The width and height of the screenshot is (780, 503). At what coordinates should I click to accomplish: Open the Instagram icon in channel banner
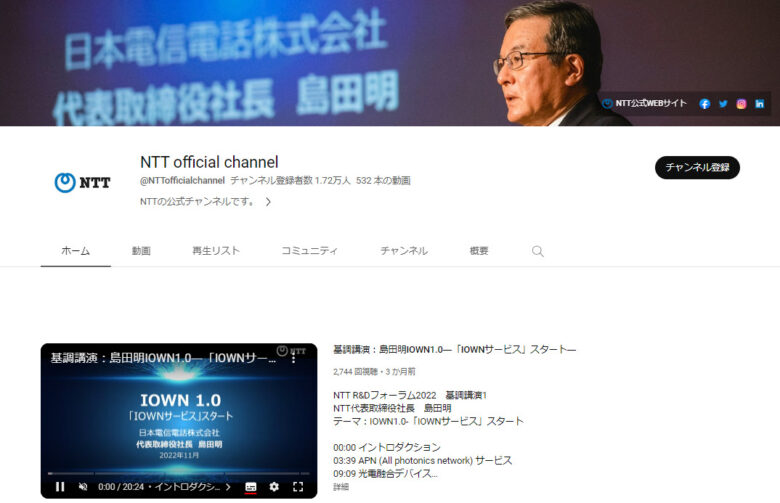tap(741, 103)
